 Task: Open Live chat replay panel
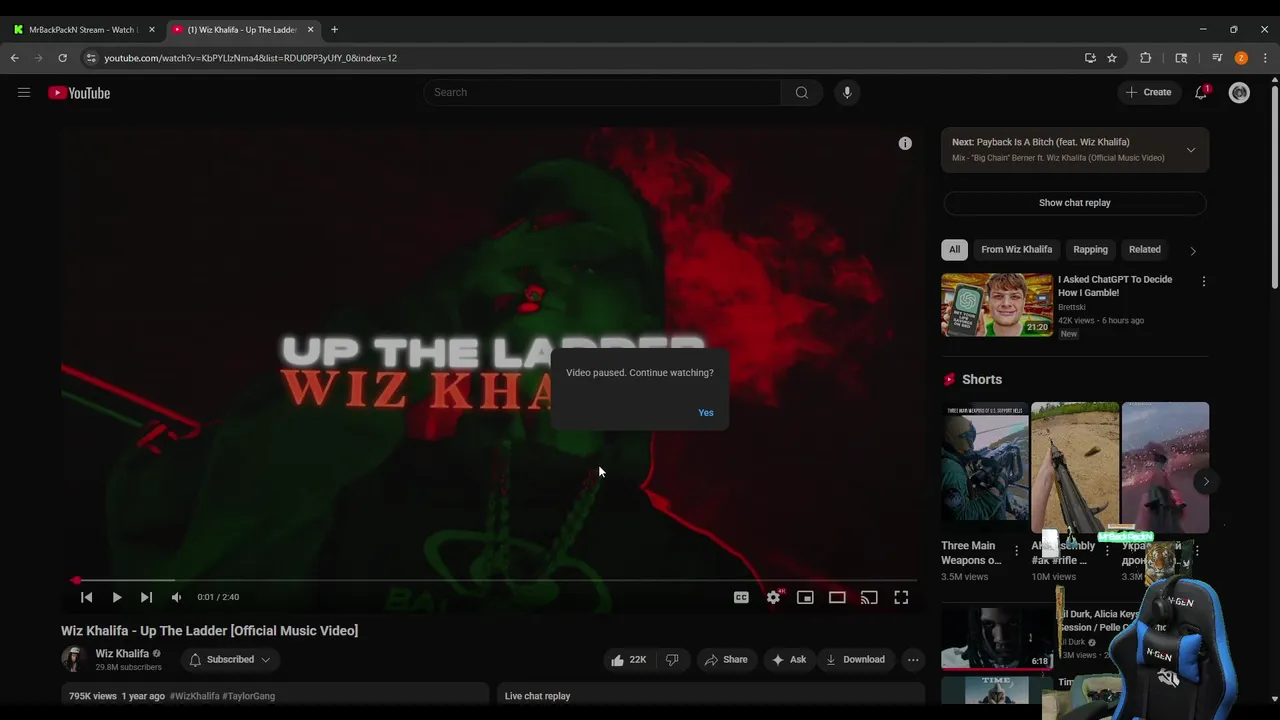point(711,694)
